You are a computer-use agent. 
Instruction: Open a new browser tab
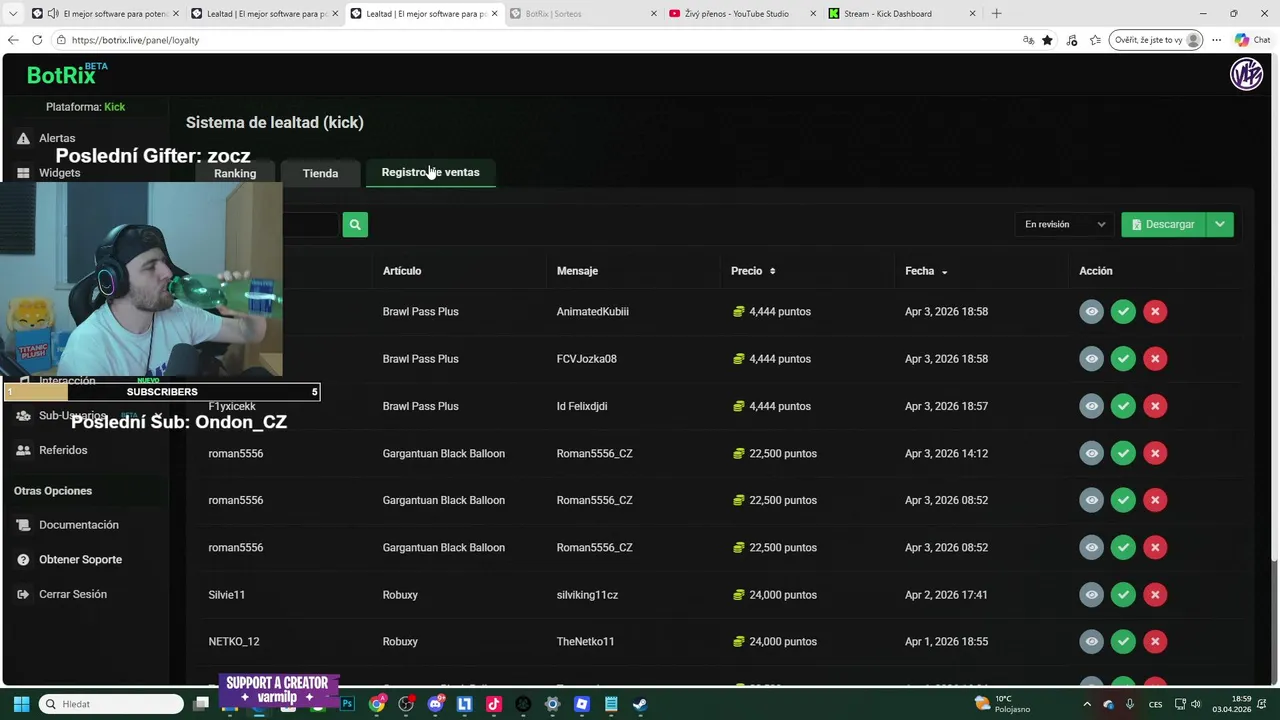[996, 14]
